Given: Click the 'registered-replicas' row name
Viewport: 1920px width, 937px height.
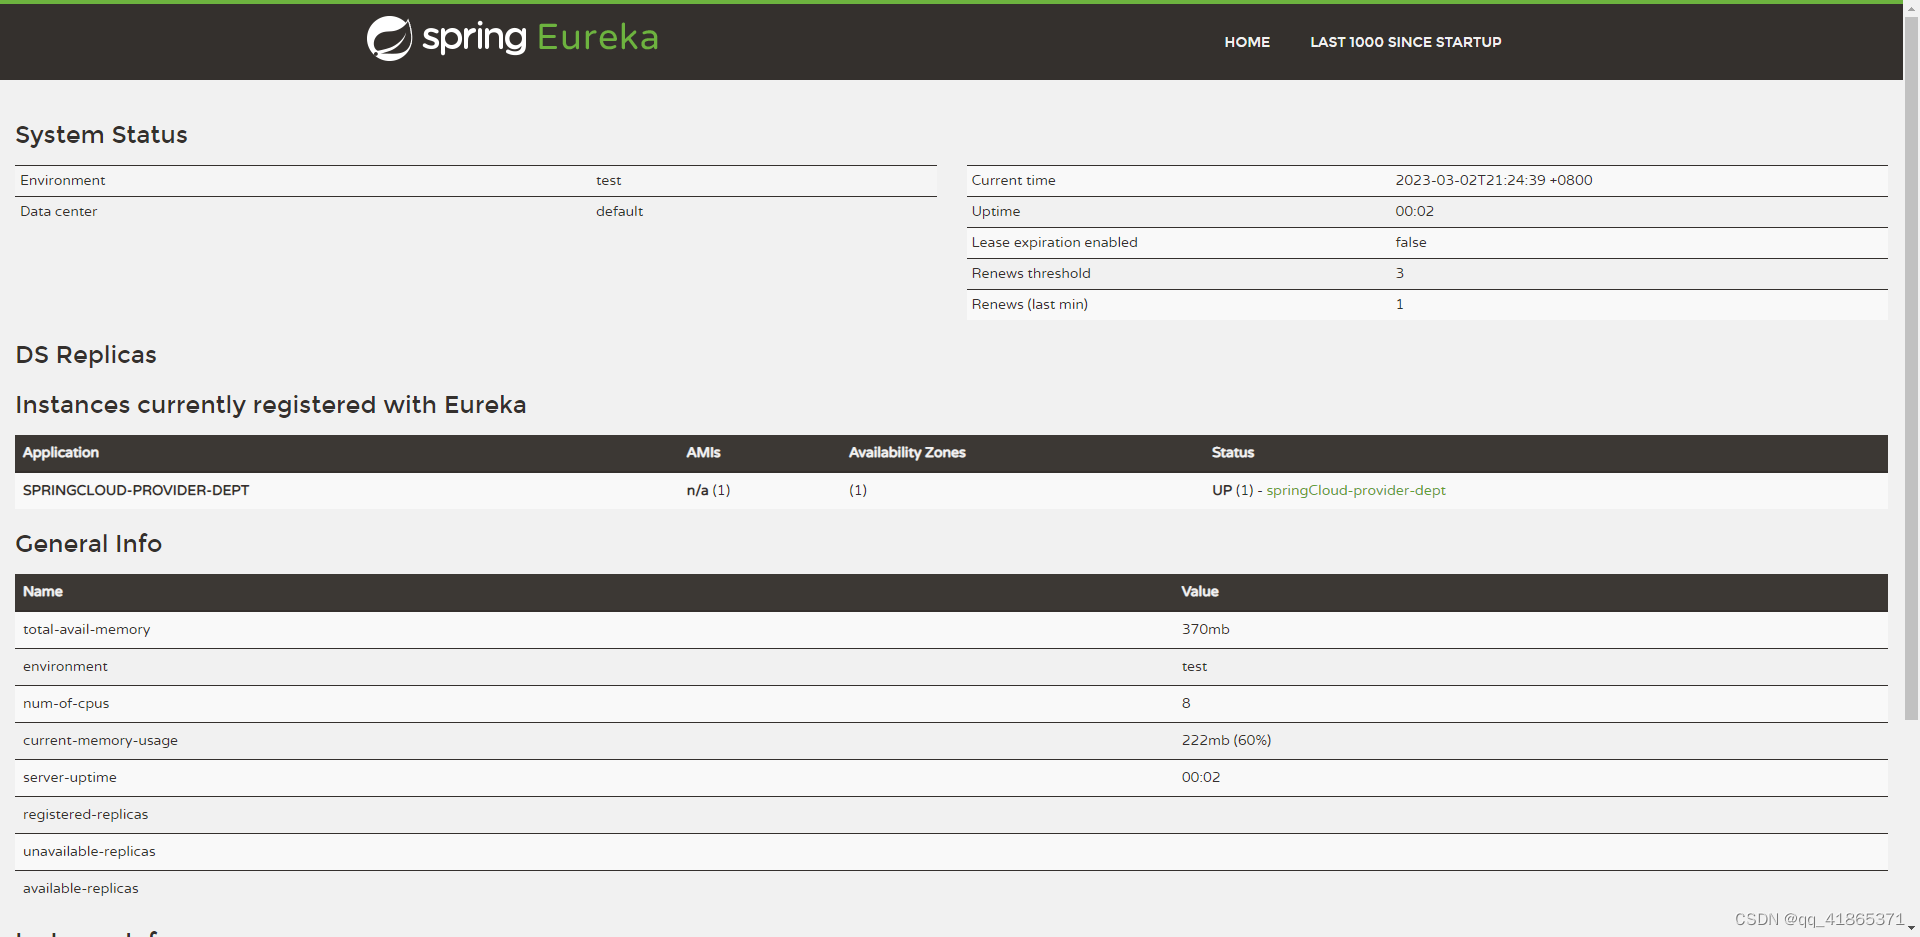Looking at the screenshot, I should 85,814.
